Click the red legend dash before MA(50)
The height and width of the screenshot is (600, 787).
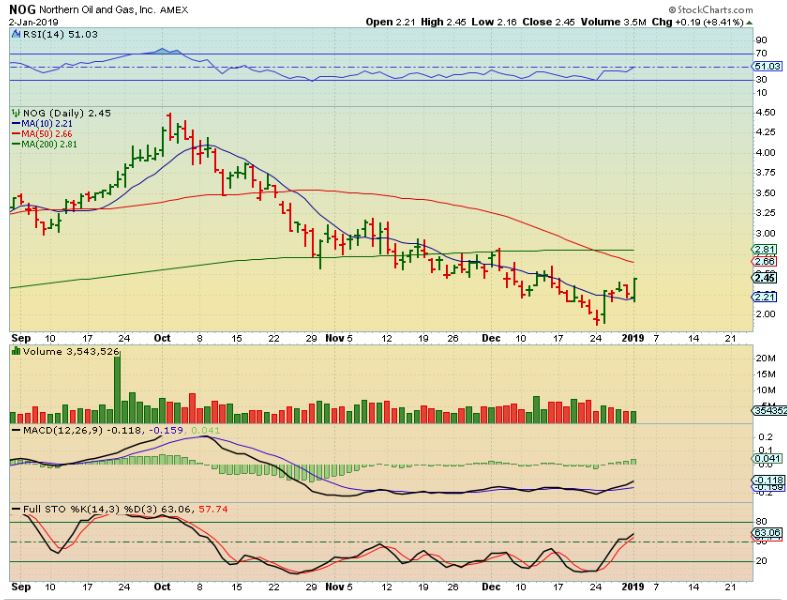(x=16, y=134)
